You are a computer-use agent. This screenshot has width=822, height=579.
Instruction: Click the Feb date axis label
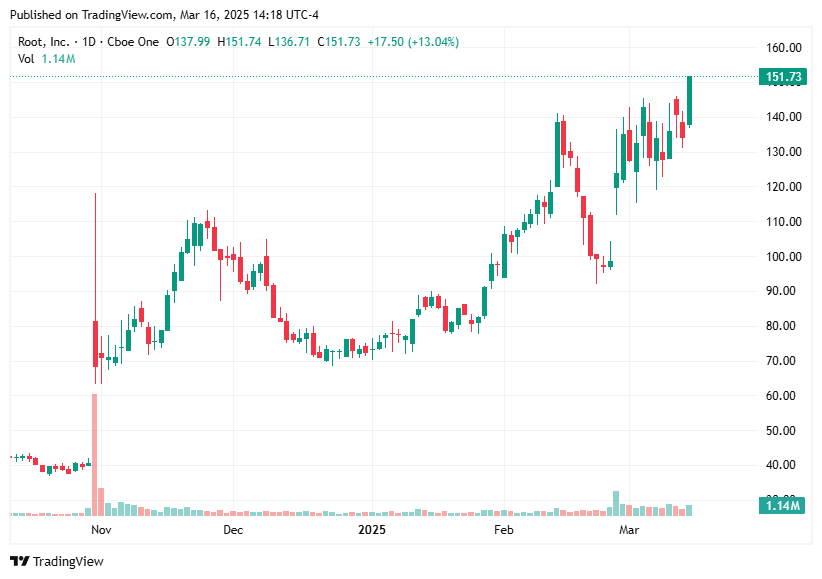click(504, 530)
